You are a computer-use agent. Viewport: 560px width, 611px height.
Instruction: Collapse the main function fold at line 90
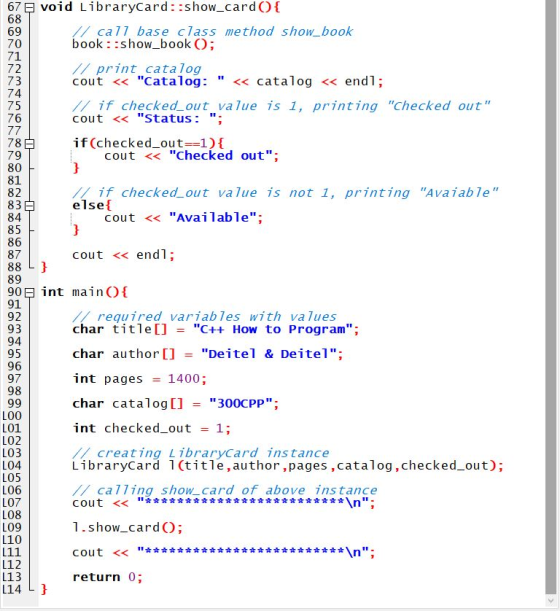[x=30, y=293]
